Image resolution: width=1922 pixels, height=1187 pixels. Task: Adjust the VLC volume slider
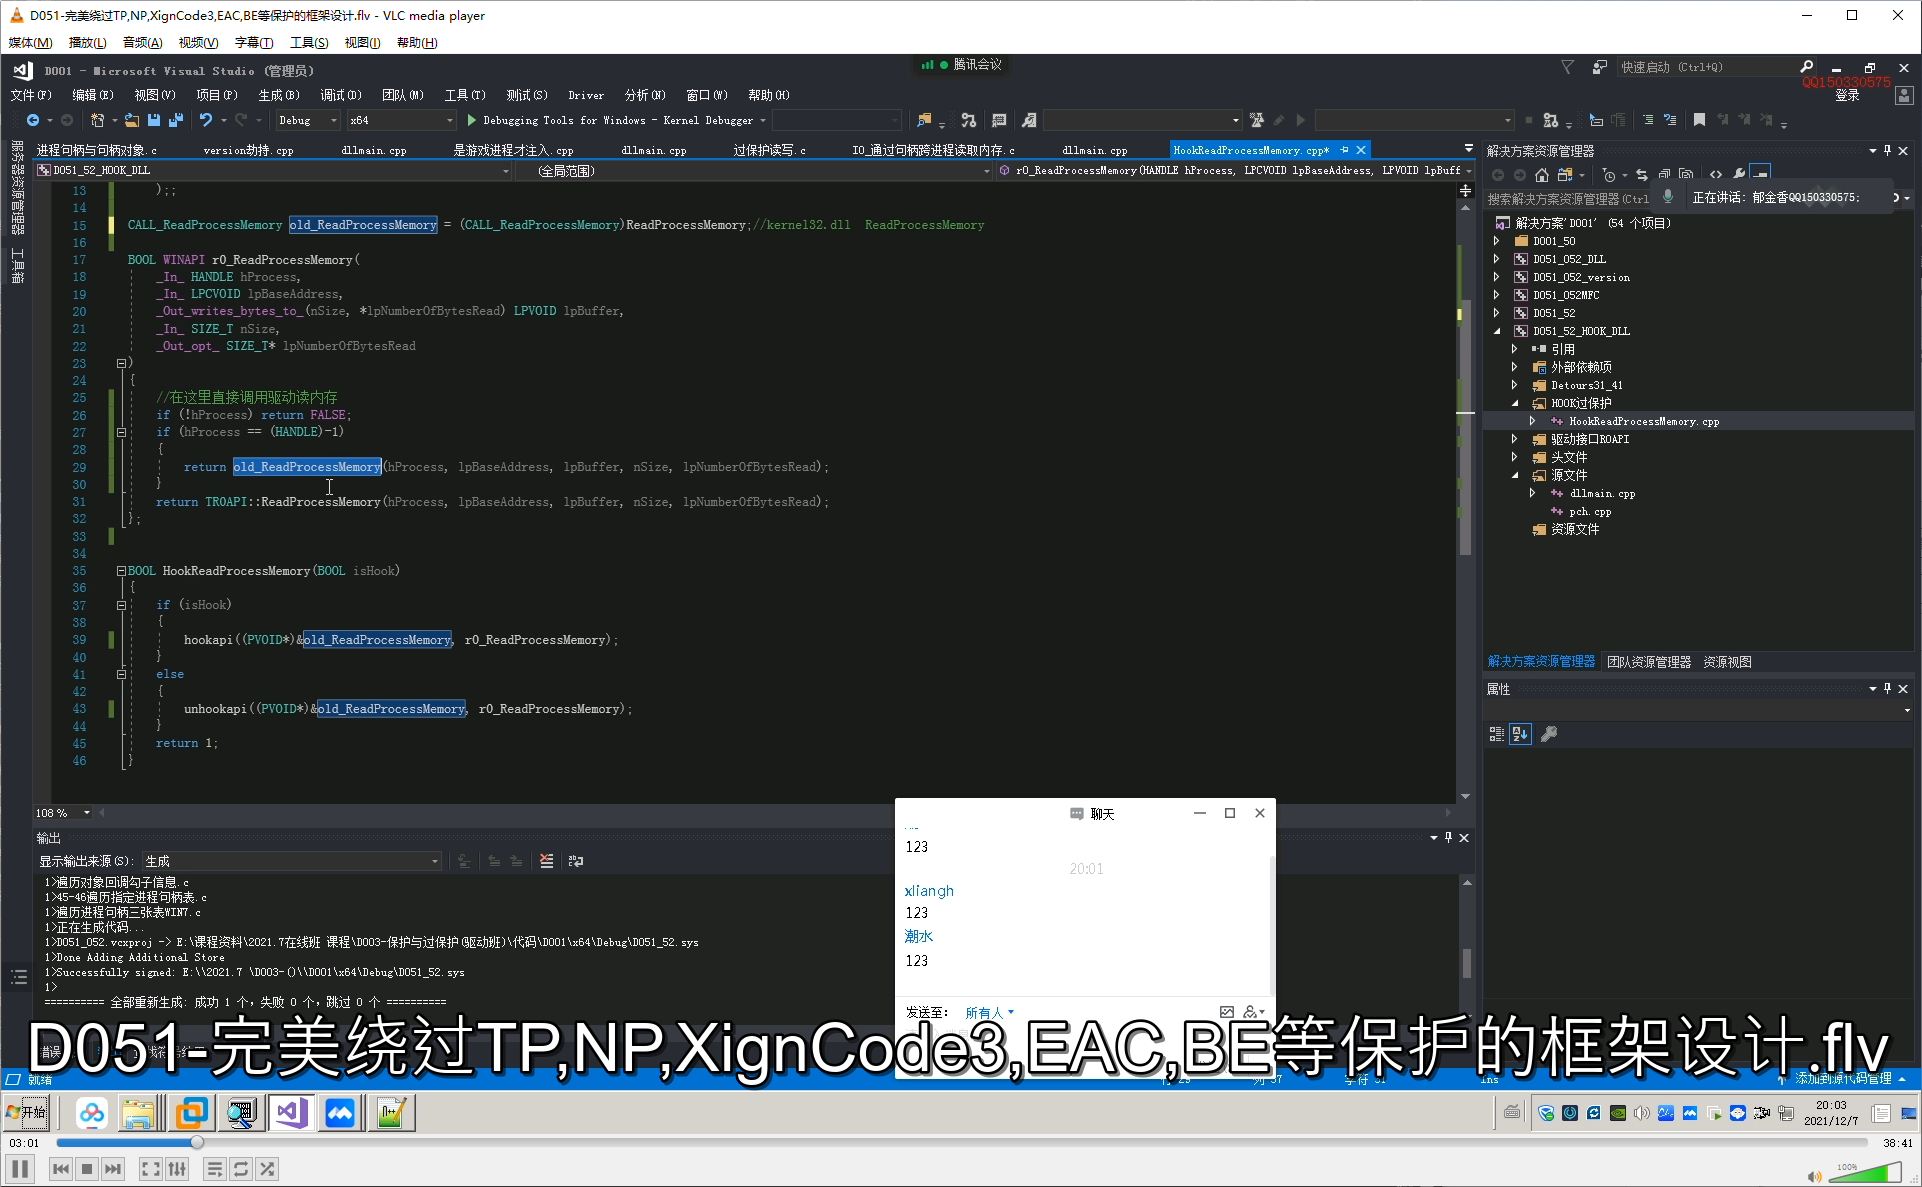pyautogui.click(x=1866, y=1172)
